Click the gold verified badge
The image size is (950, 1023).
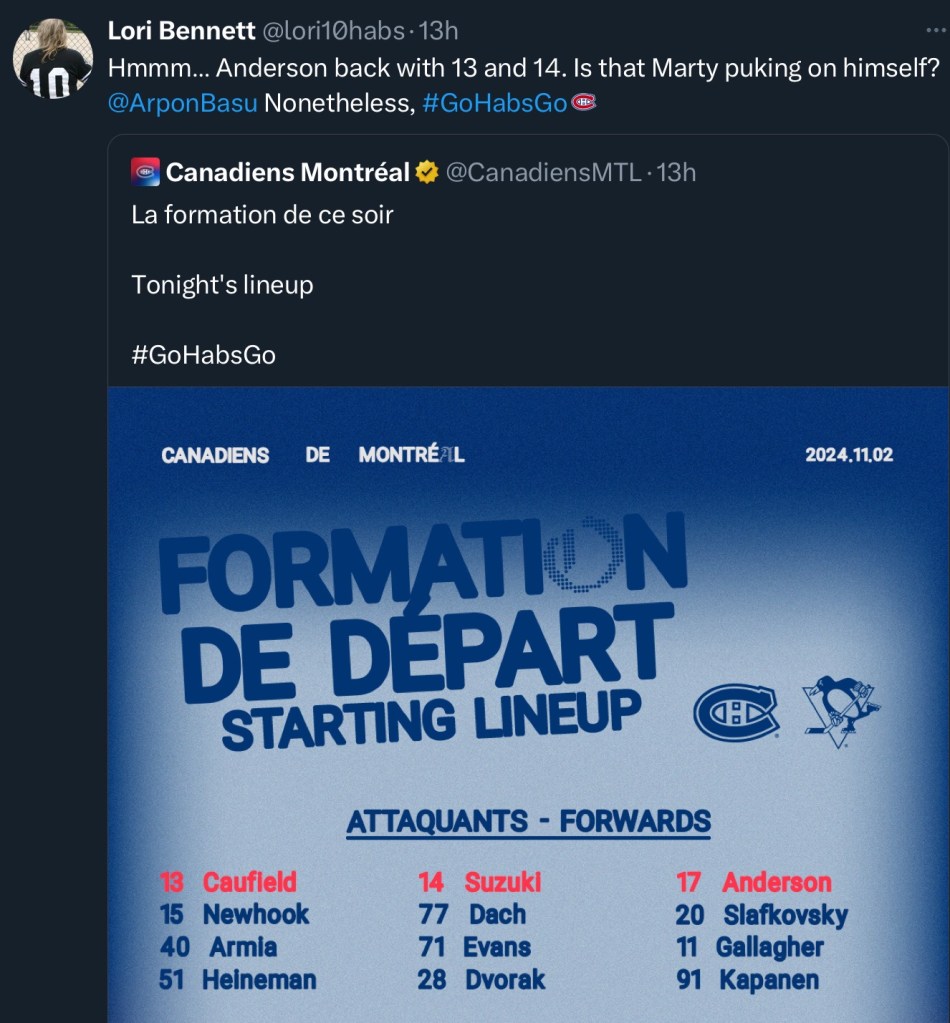pos(427,173)
